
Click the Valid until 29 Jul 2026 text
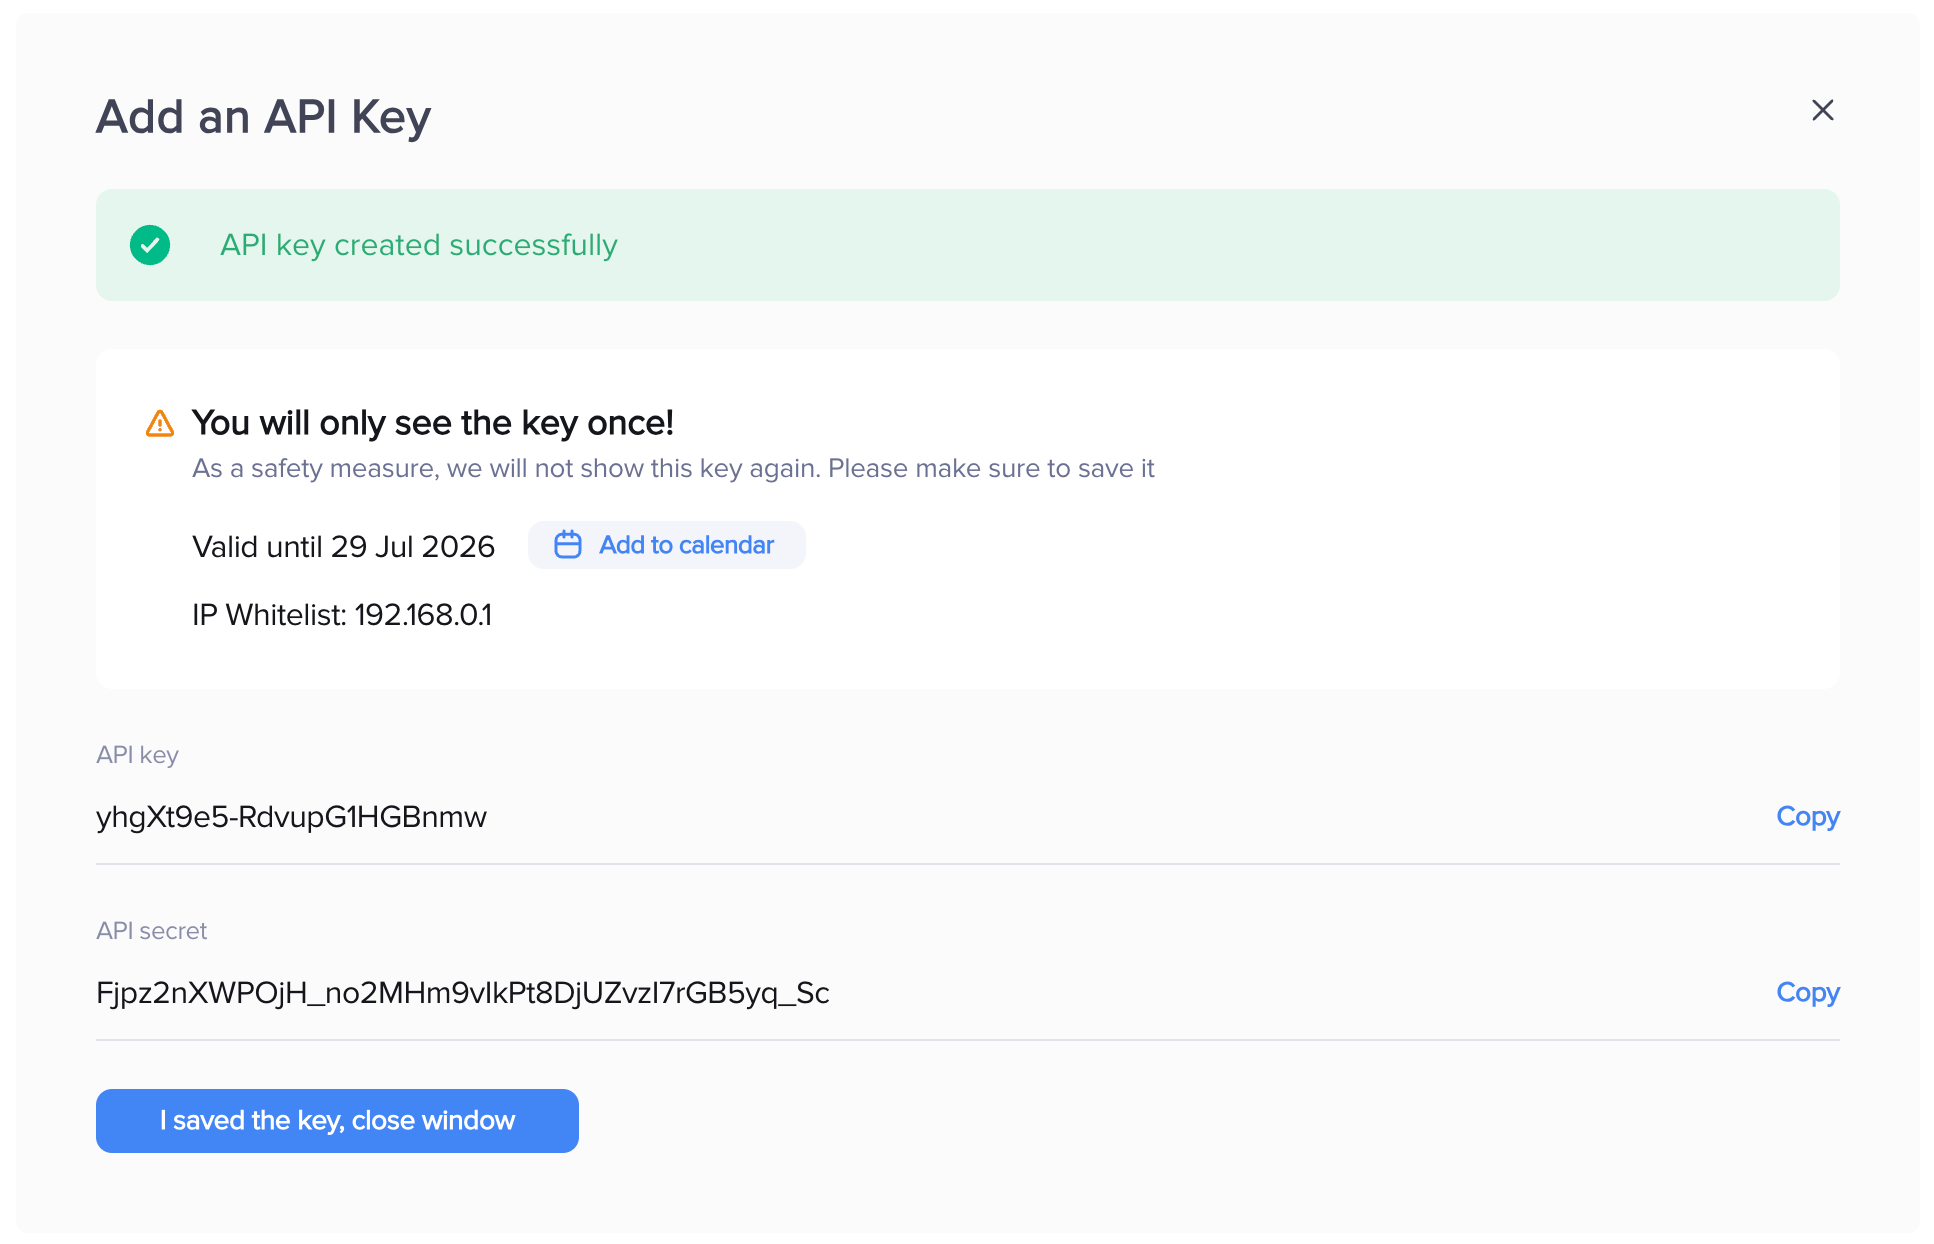point(343,547)
